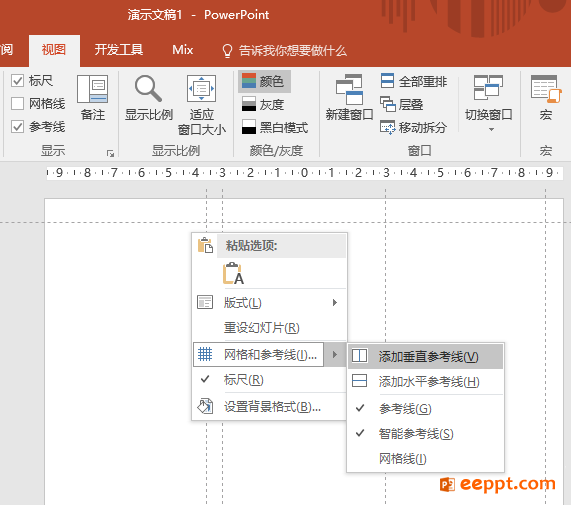Open the Notes (备注) view icon

pos(92,98)
